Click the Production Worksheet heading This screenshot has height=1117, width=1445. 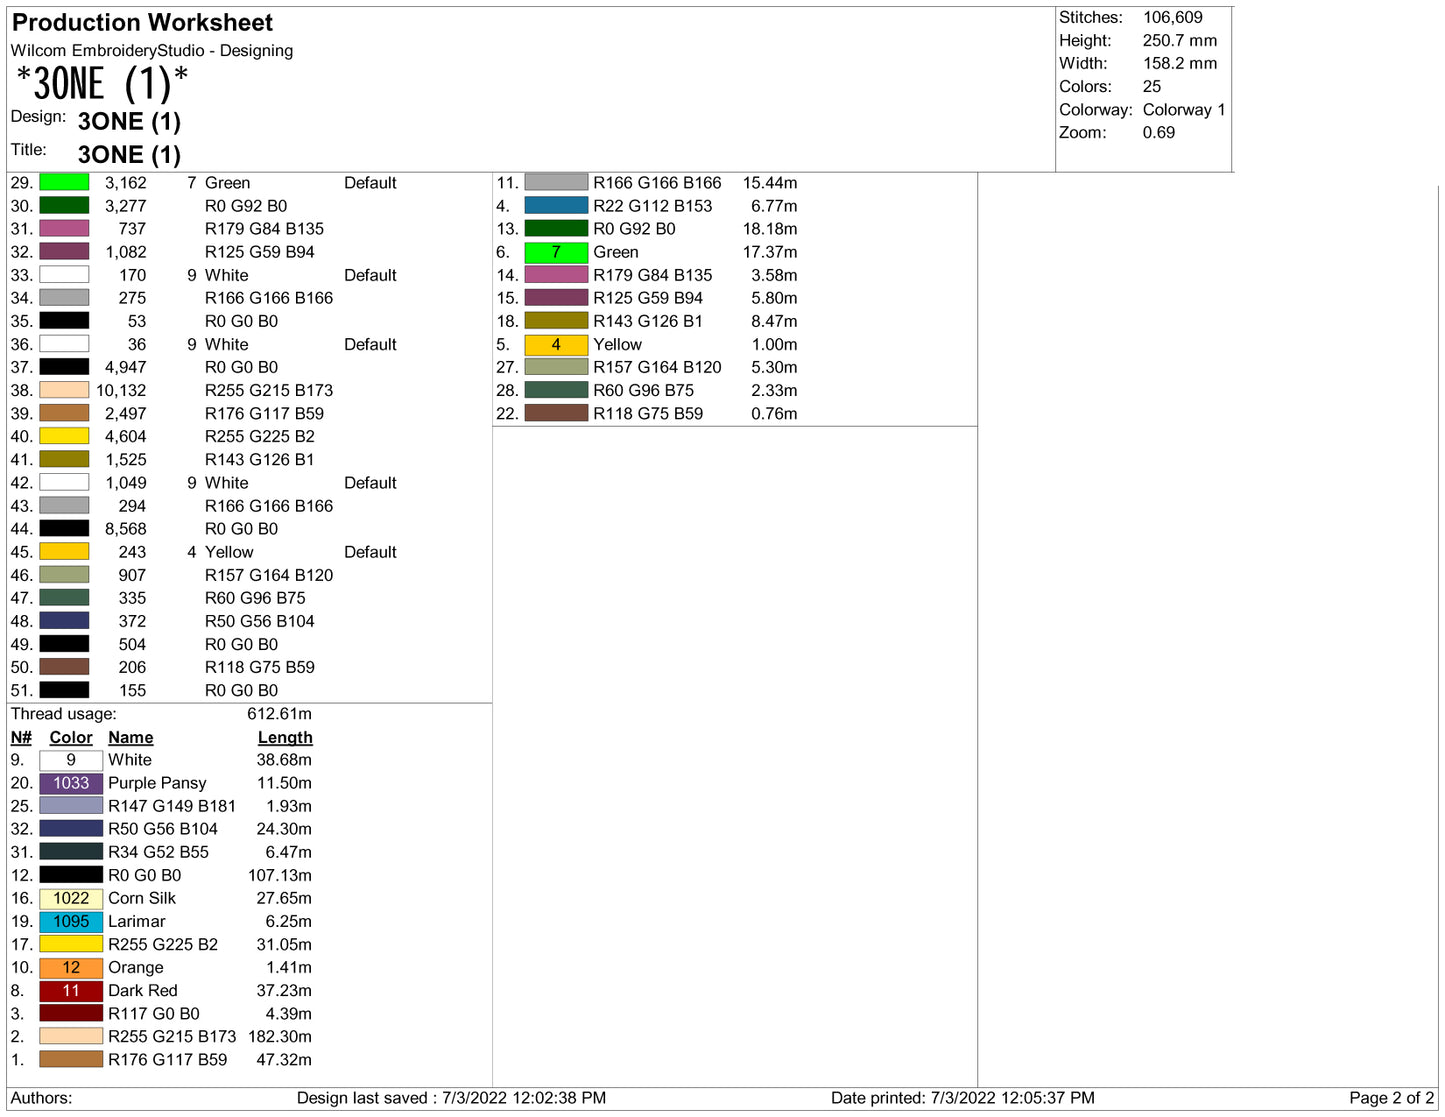[142, 22]
